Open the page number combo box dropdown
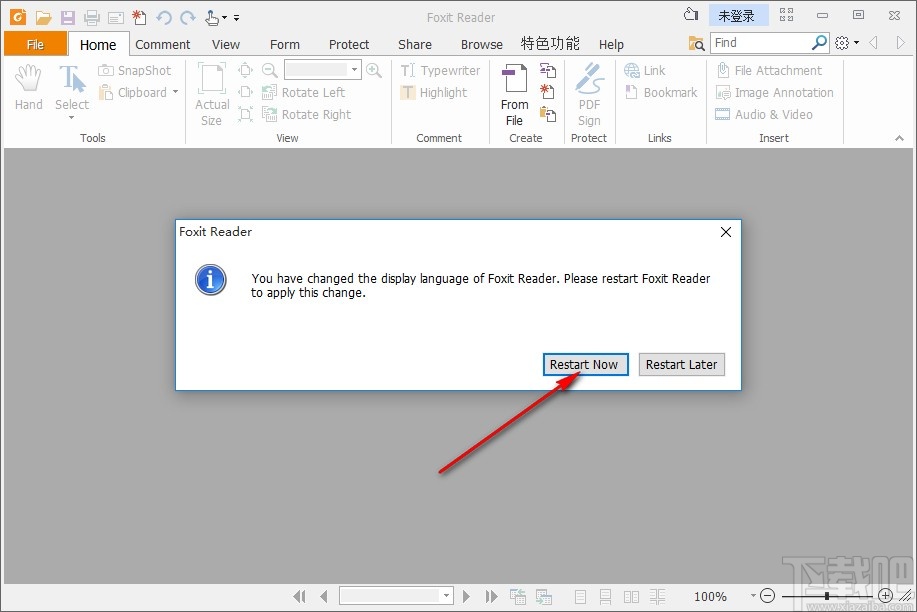 [446, 596]
